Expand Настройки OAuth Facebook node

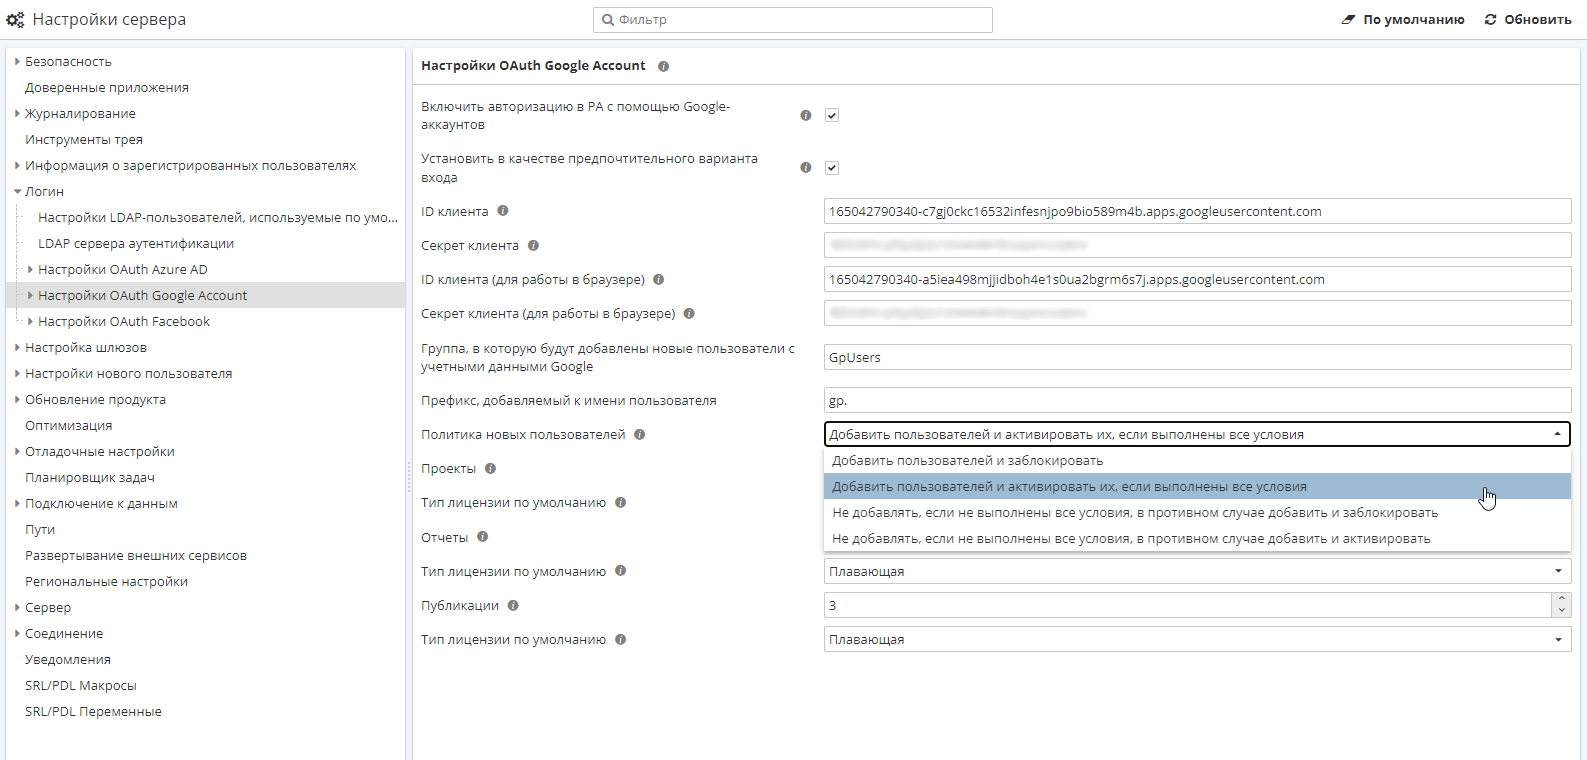[x=30, y=322]
